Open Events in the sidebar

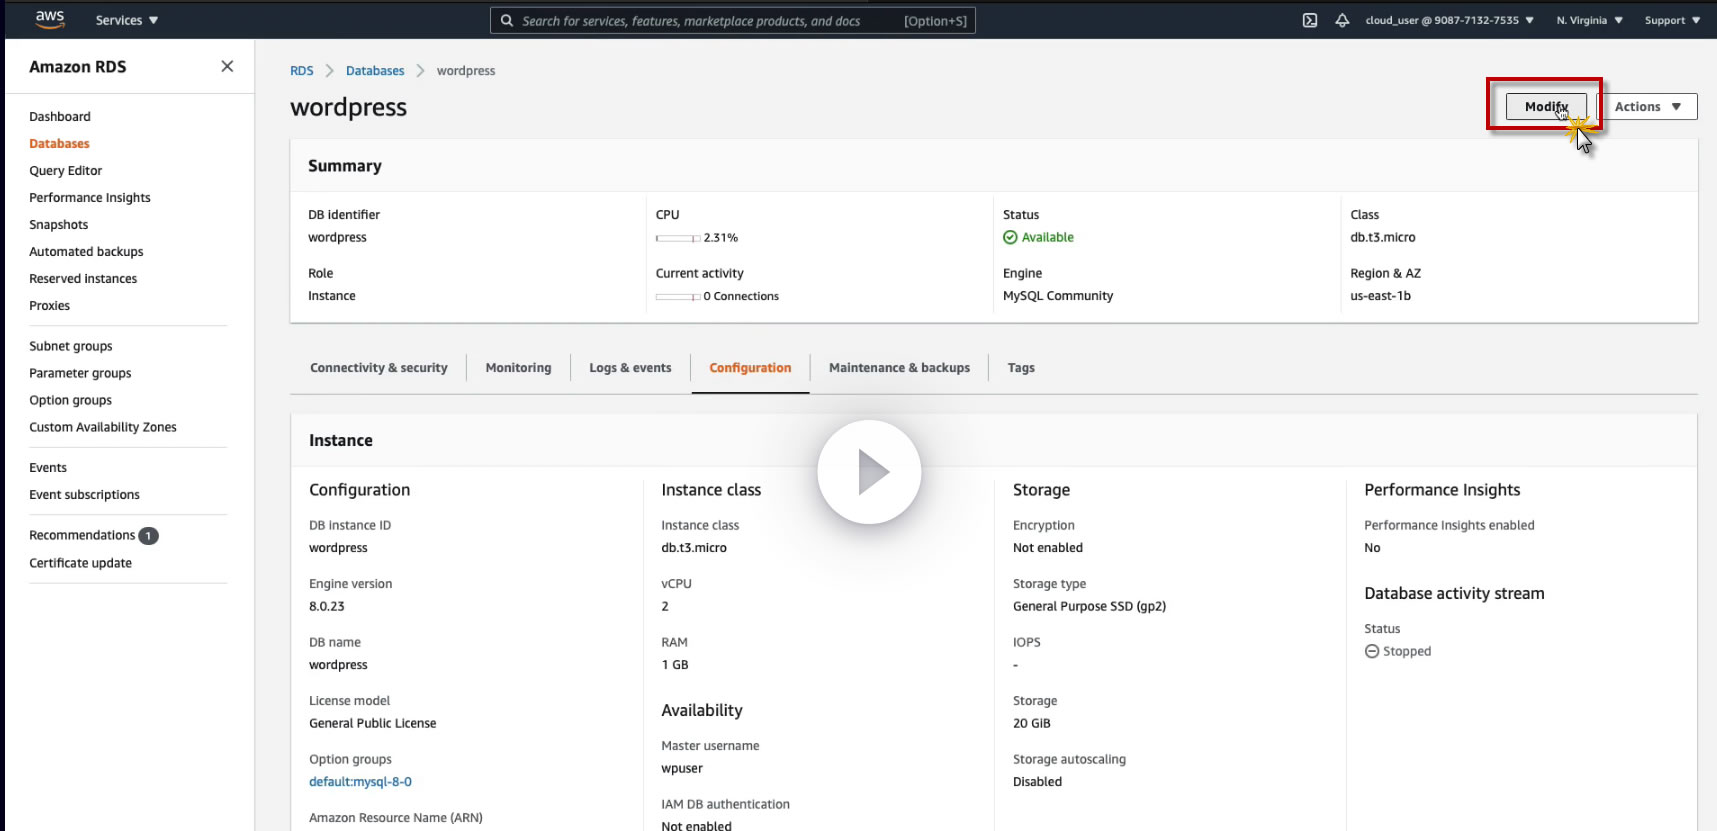[x=48, y=468]
